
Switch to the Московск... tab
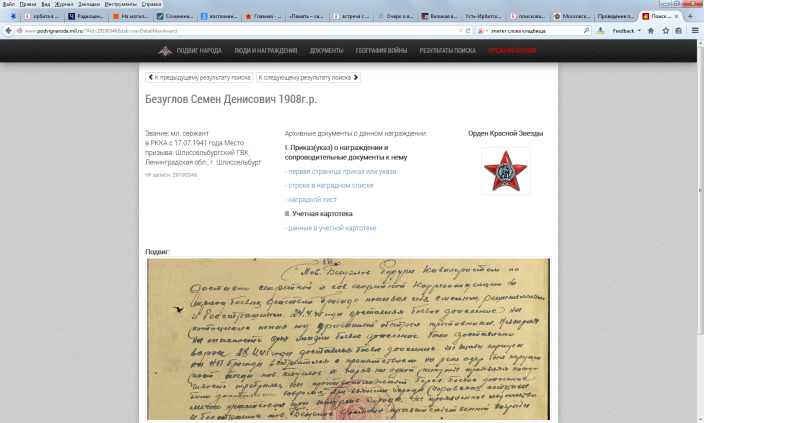[571, 16]
